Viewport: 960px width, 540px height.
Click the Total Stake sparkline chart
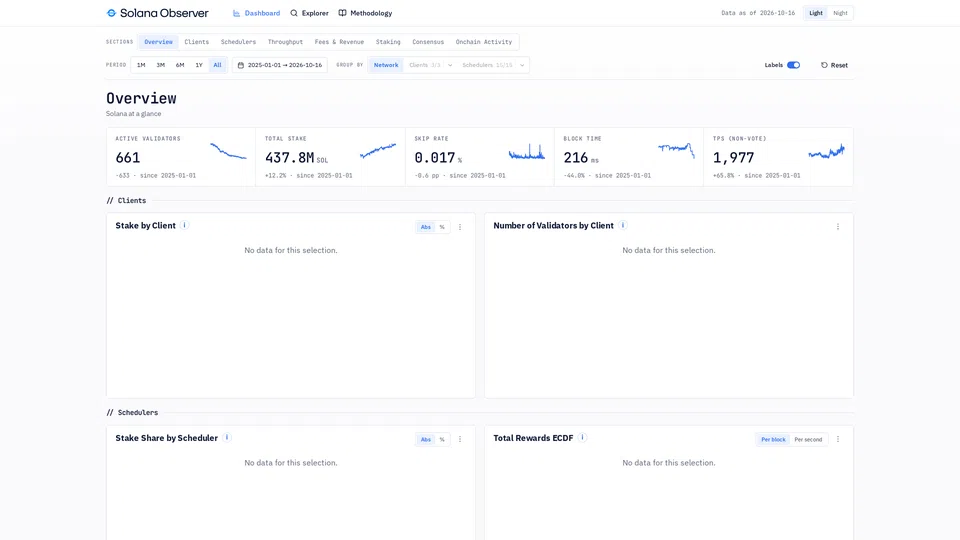pyautogui.click(x=378, y=150)
